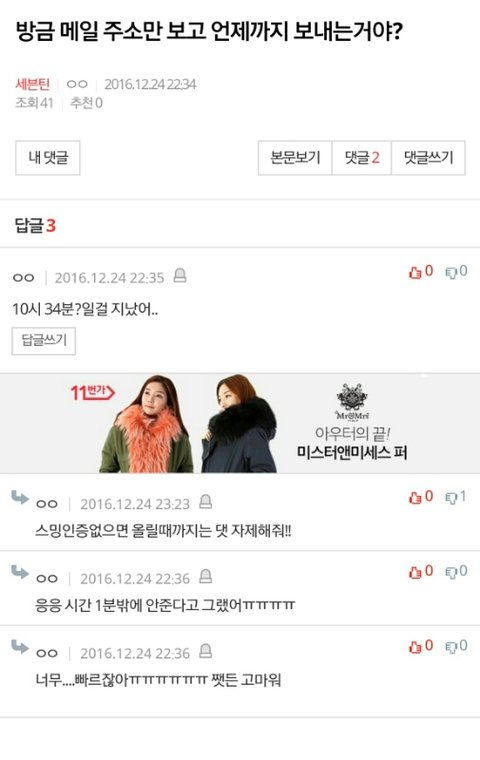Thumbs-down the 쨋든 고마워 reply

click(x=456, y=646)
